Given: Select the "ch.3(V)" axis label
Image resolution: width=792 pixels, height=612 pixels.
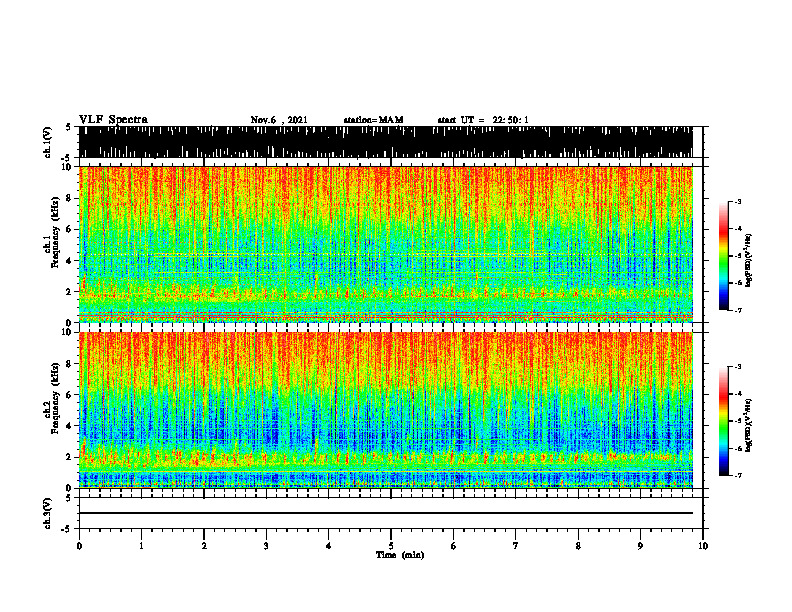Looking at the screenshot, I should tap(48, 513).
